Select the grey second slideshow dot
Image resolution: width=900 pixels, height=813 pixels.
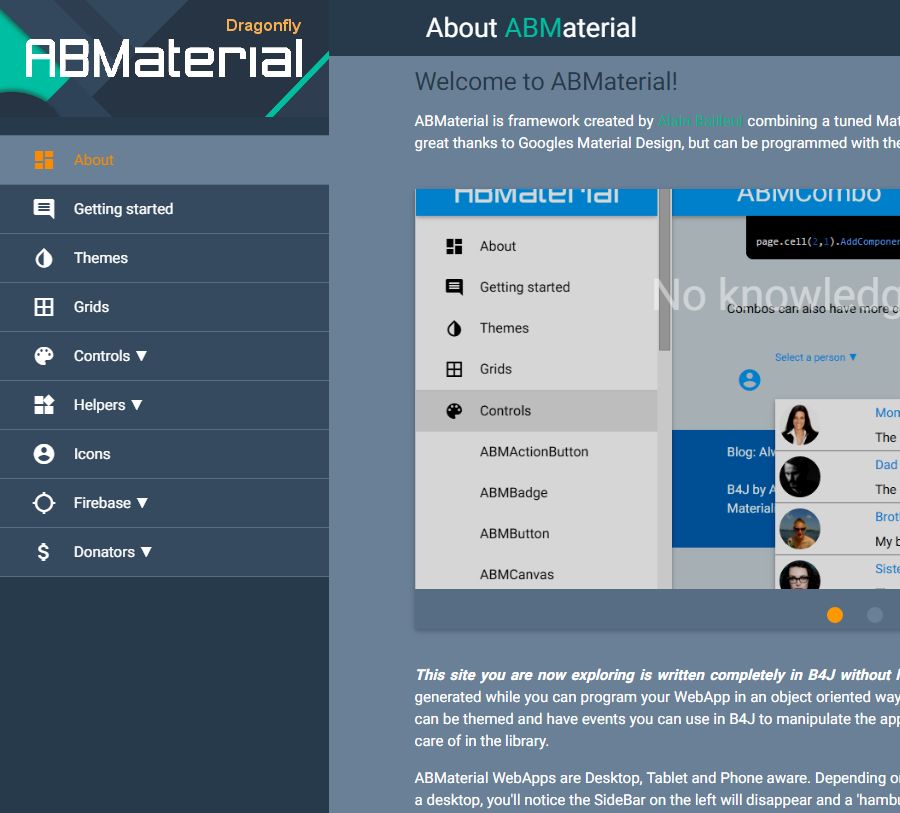click(x=875, y=615)
